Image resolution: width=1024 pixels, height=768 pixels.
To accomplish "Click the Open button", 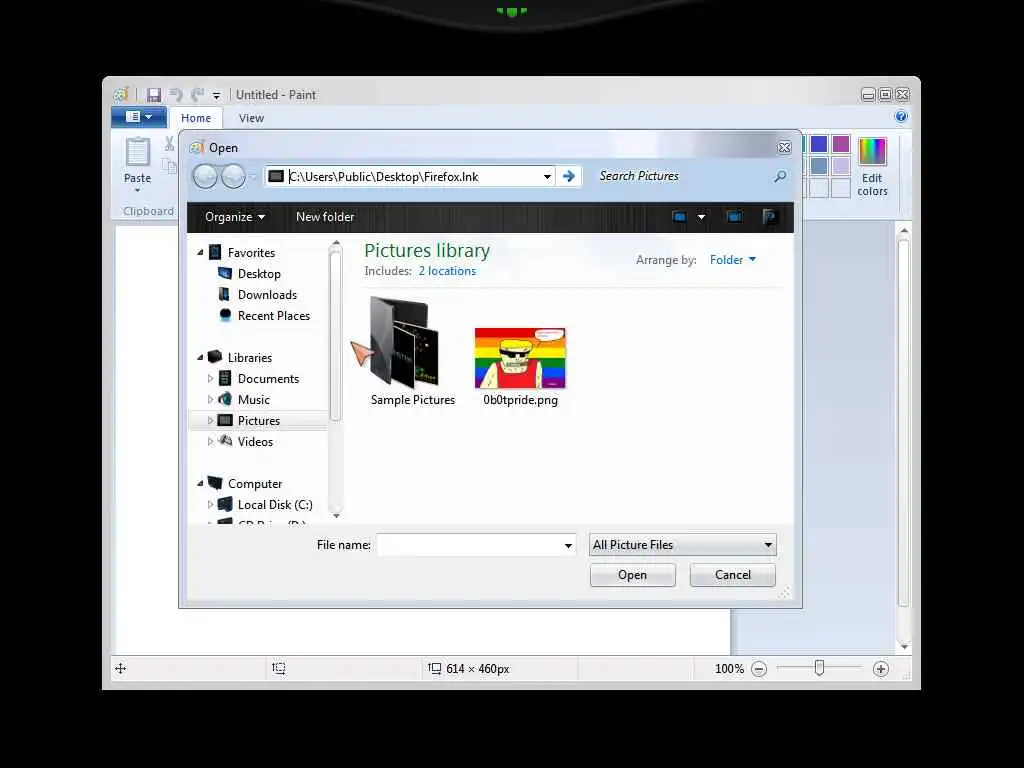I will tap(632, 575).
